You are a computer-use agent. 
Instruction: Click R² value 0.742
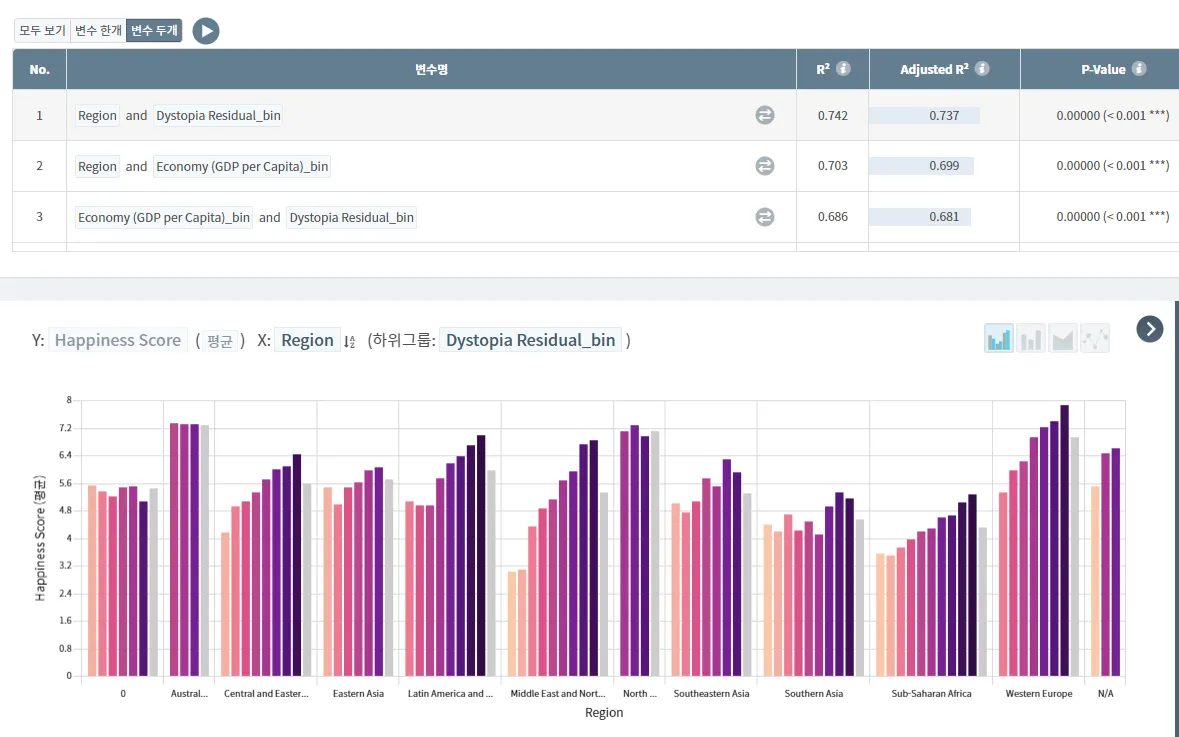tap(832, 115)
